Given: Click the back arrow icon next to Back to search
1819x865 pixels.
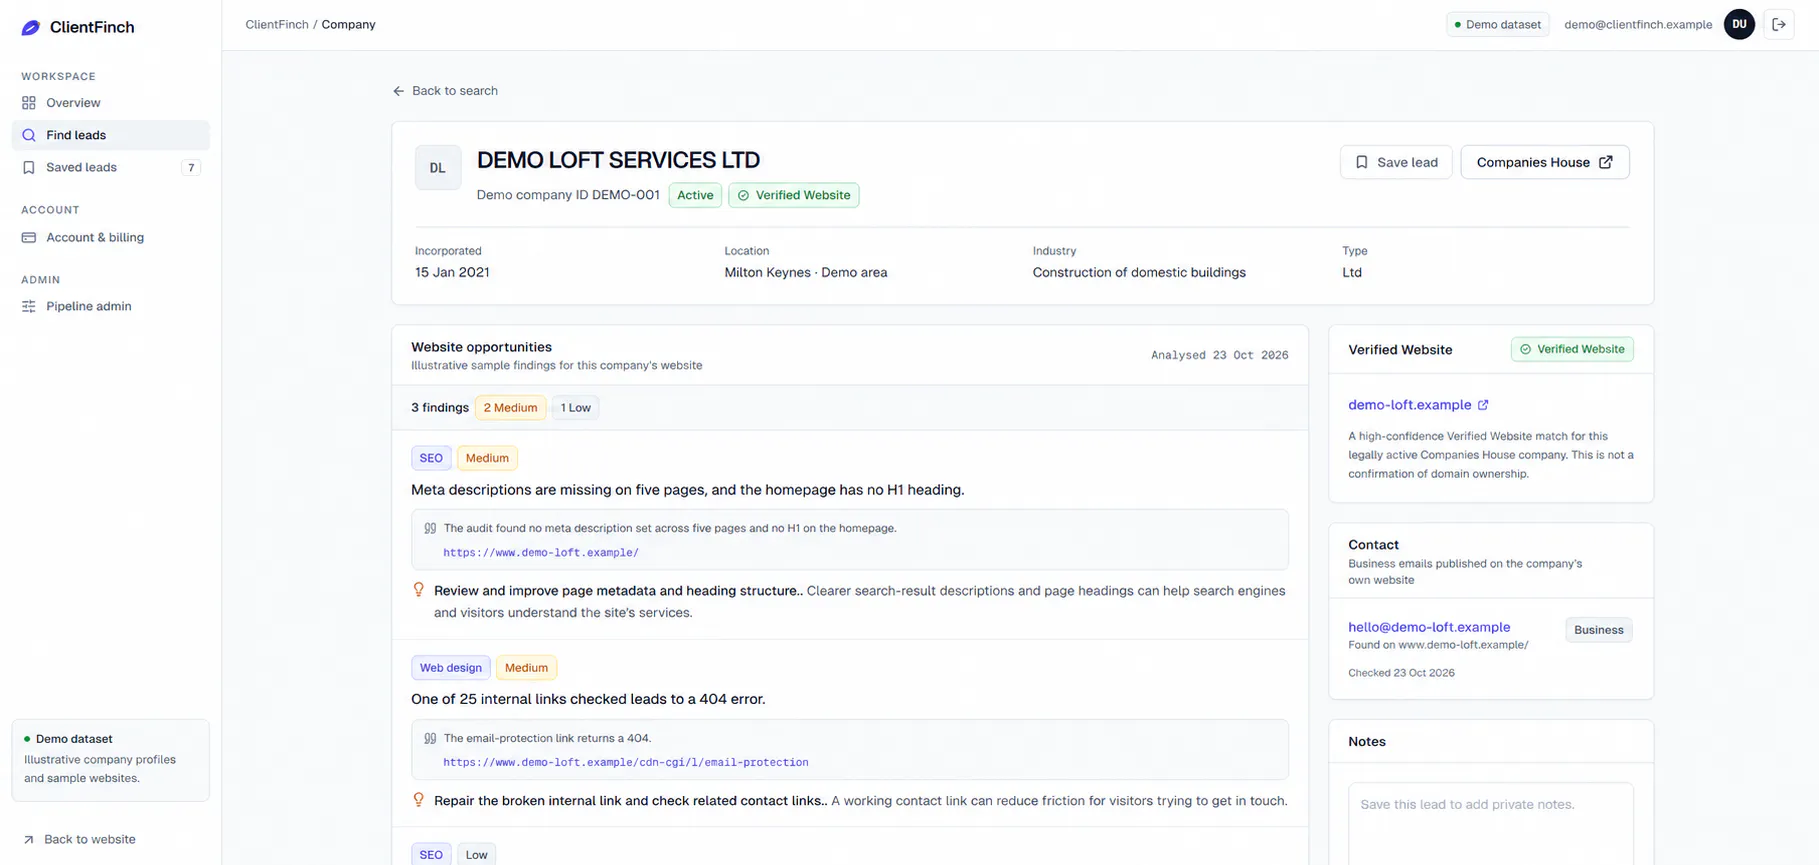Looking at the screenshot, I should (399, 91).
